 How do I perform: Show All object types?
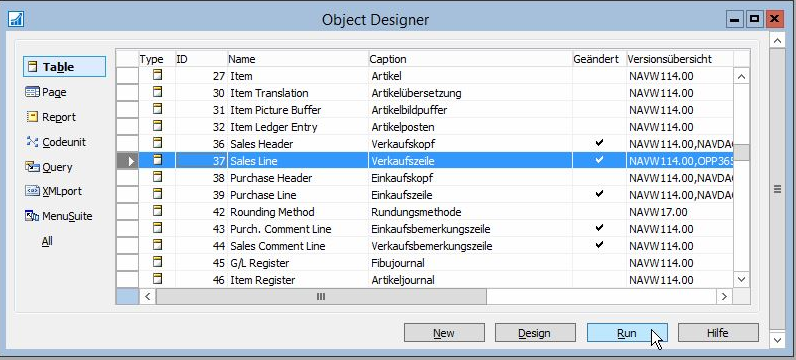click(x=47, y=241)
